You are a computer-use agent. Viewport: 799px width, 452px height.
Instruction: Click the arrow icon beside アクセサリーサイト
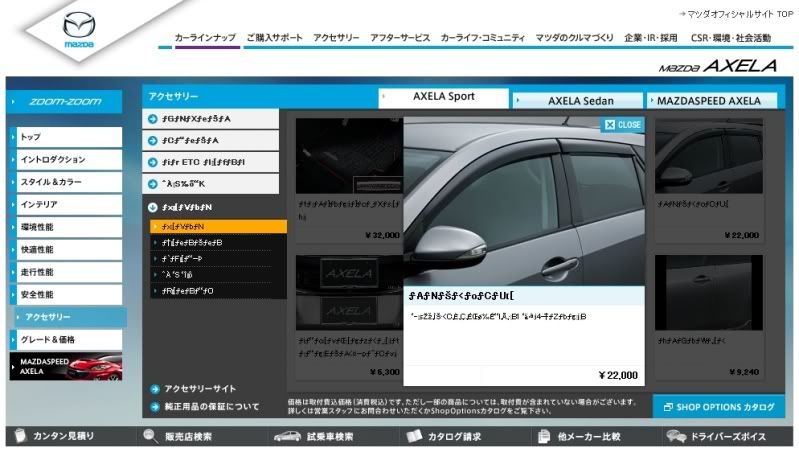[155, 389]
